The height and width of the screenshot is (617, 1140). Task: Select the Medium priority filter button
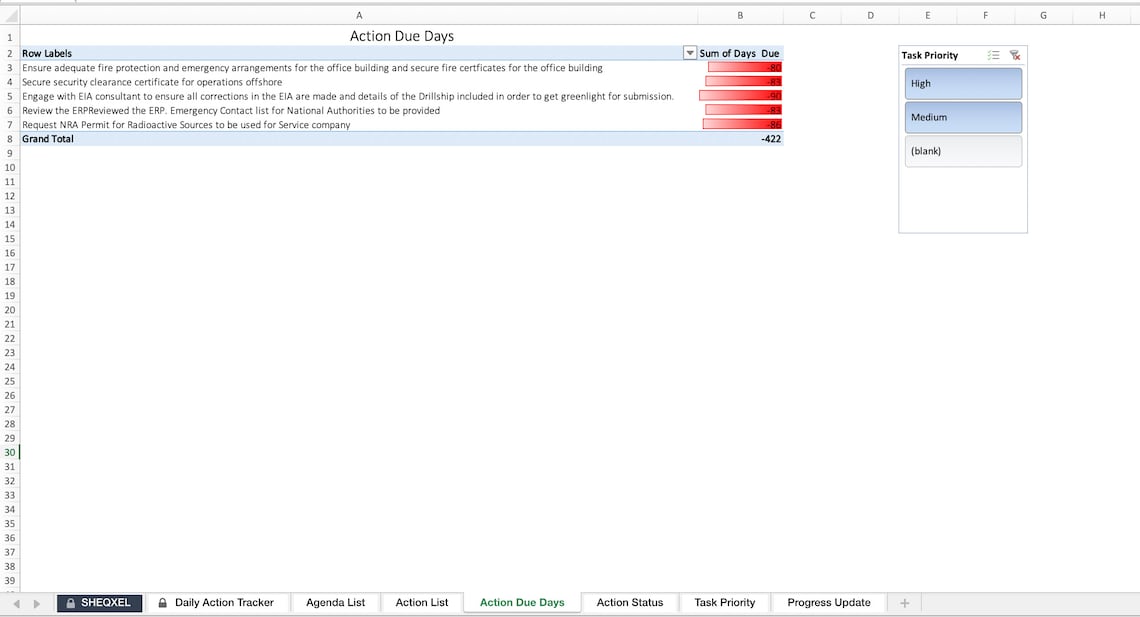click(x=962, y=117)
